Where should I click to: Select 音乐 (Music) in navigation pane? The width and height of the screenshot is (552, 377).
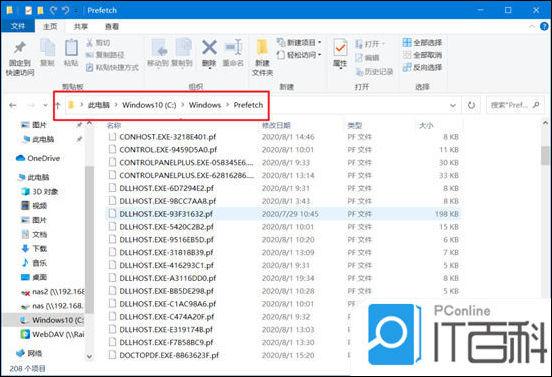(x=34, y=263)
